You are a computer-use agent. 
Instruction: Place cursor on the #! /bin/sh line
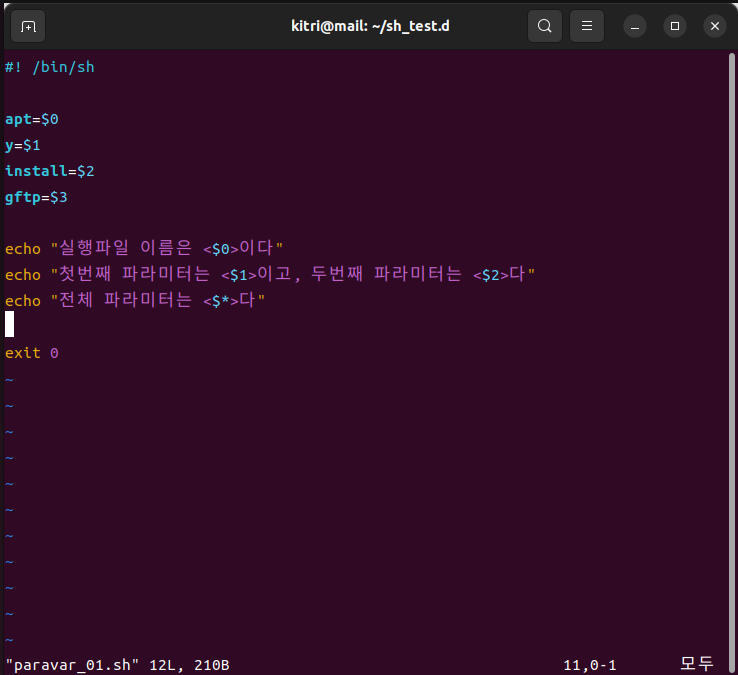click(x=50, y=67)
